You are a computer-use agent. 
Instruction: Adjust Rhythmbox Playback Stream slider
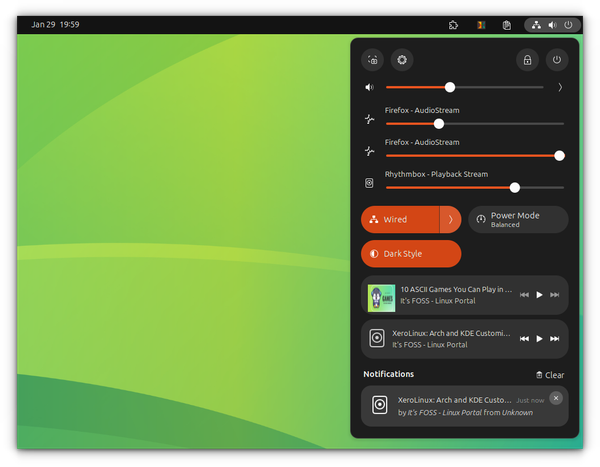[x=475, y=188]
